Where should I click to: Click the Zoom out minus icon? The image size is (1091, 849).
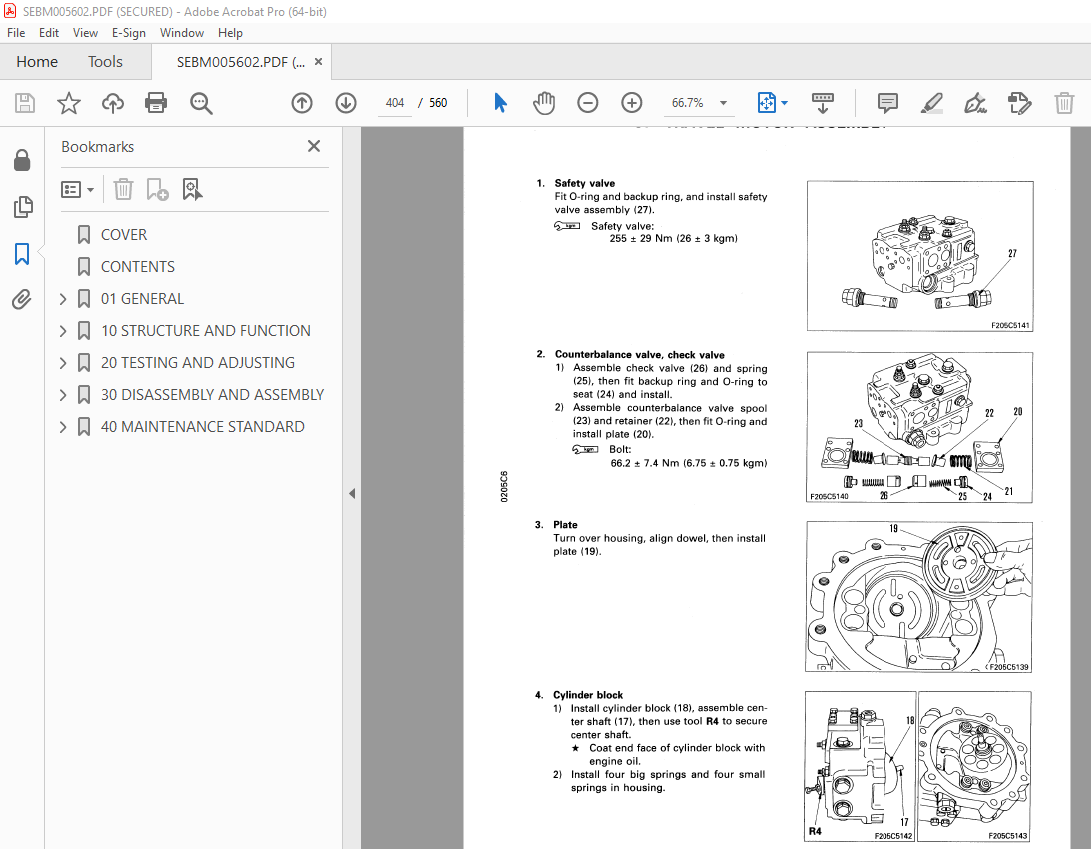click(x=588, y=103)
